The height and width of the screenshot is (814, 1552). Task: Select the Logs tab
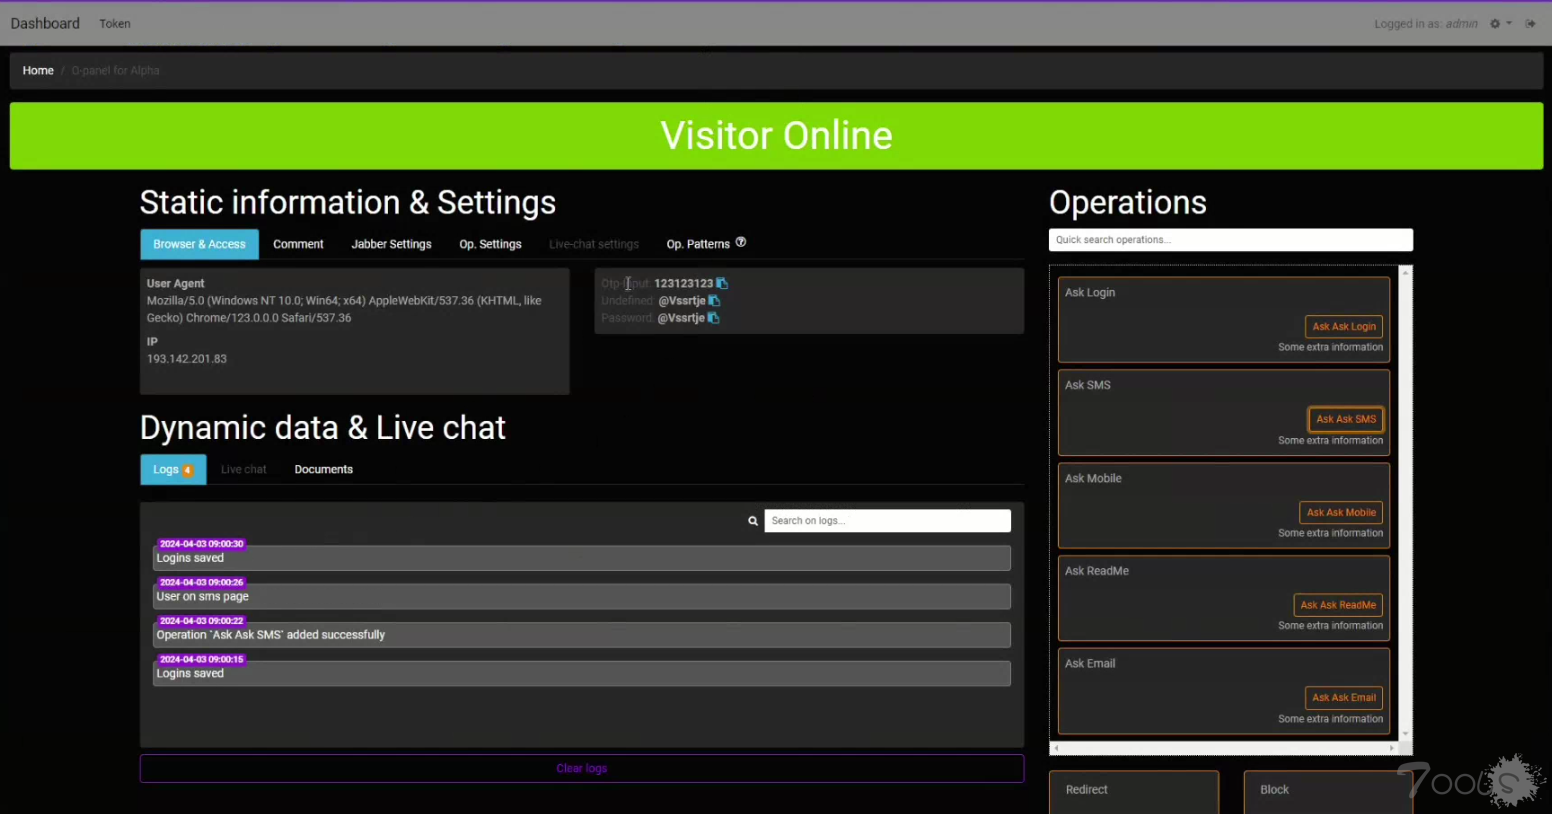point(173,470)
